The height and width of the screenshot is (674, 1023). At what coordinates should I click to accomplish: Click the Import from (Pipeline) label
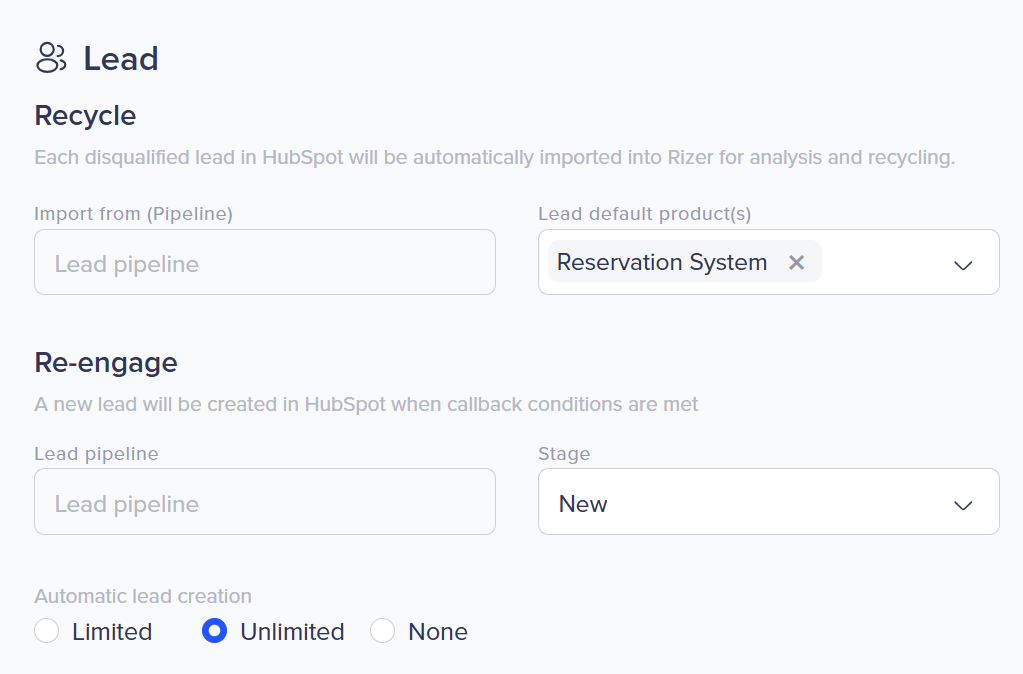coord(133,213)
